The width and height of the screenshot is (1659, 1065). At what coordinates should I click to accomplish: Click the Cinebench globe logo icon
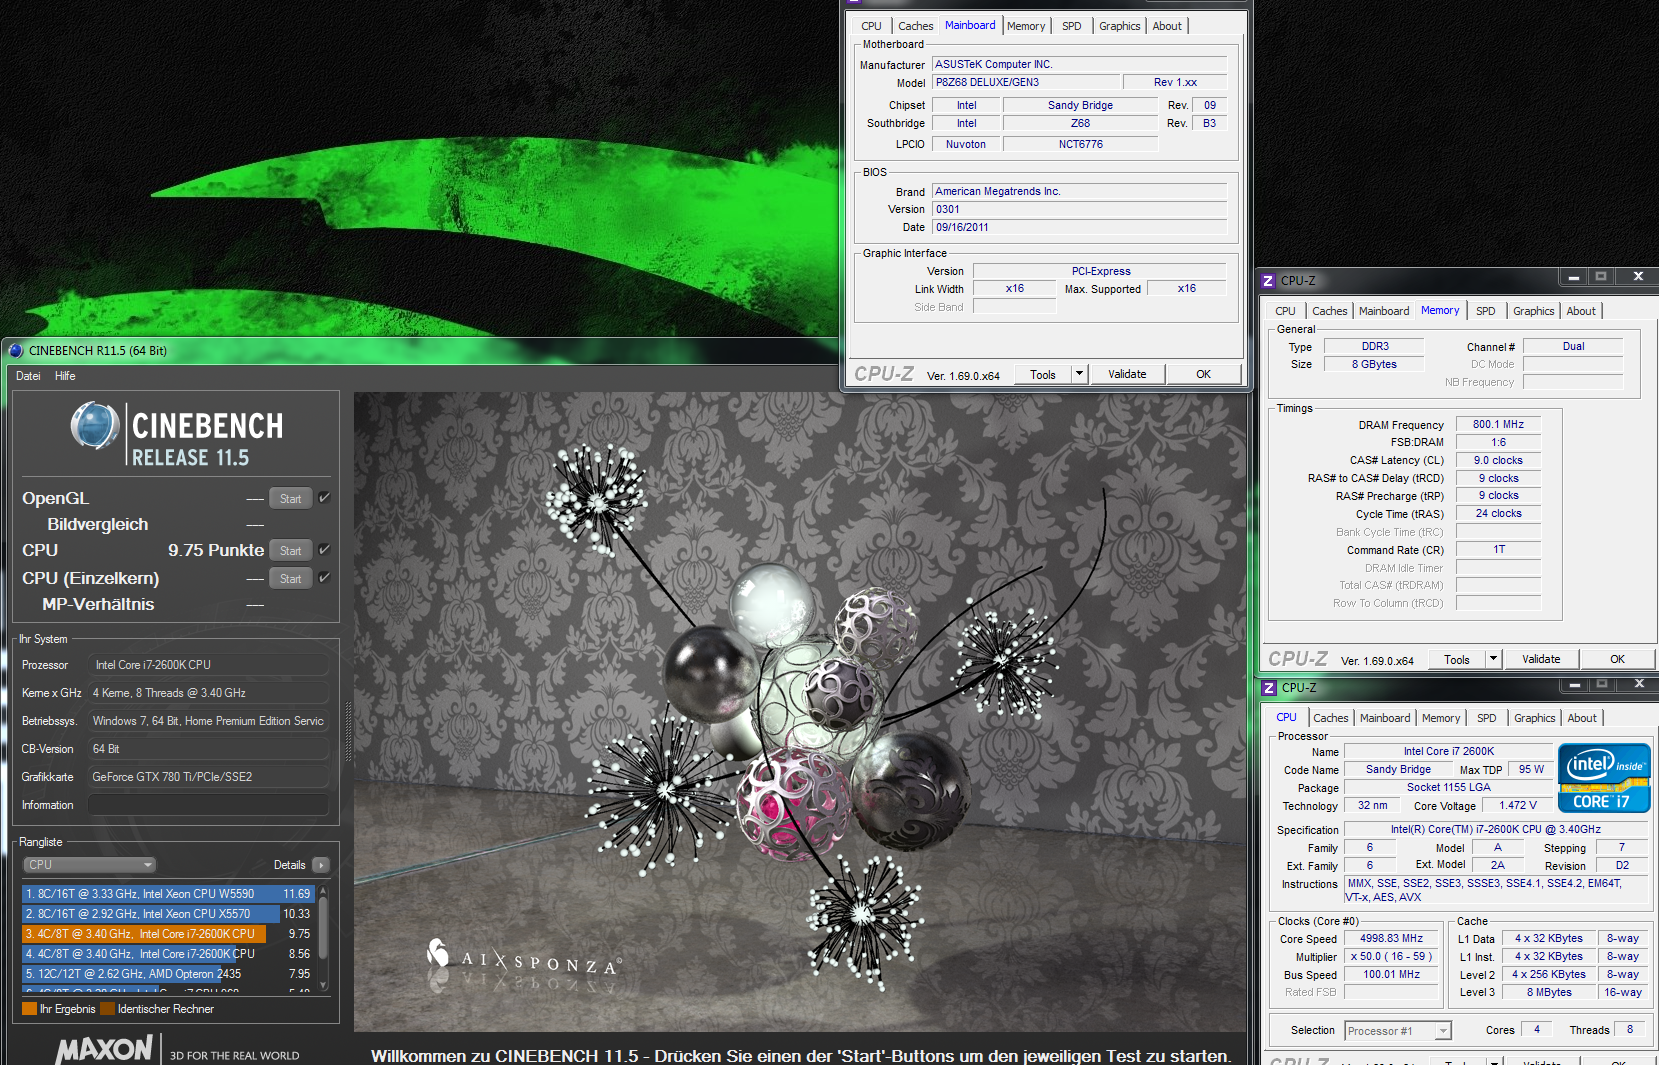(95, 425)
